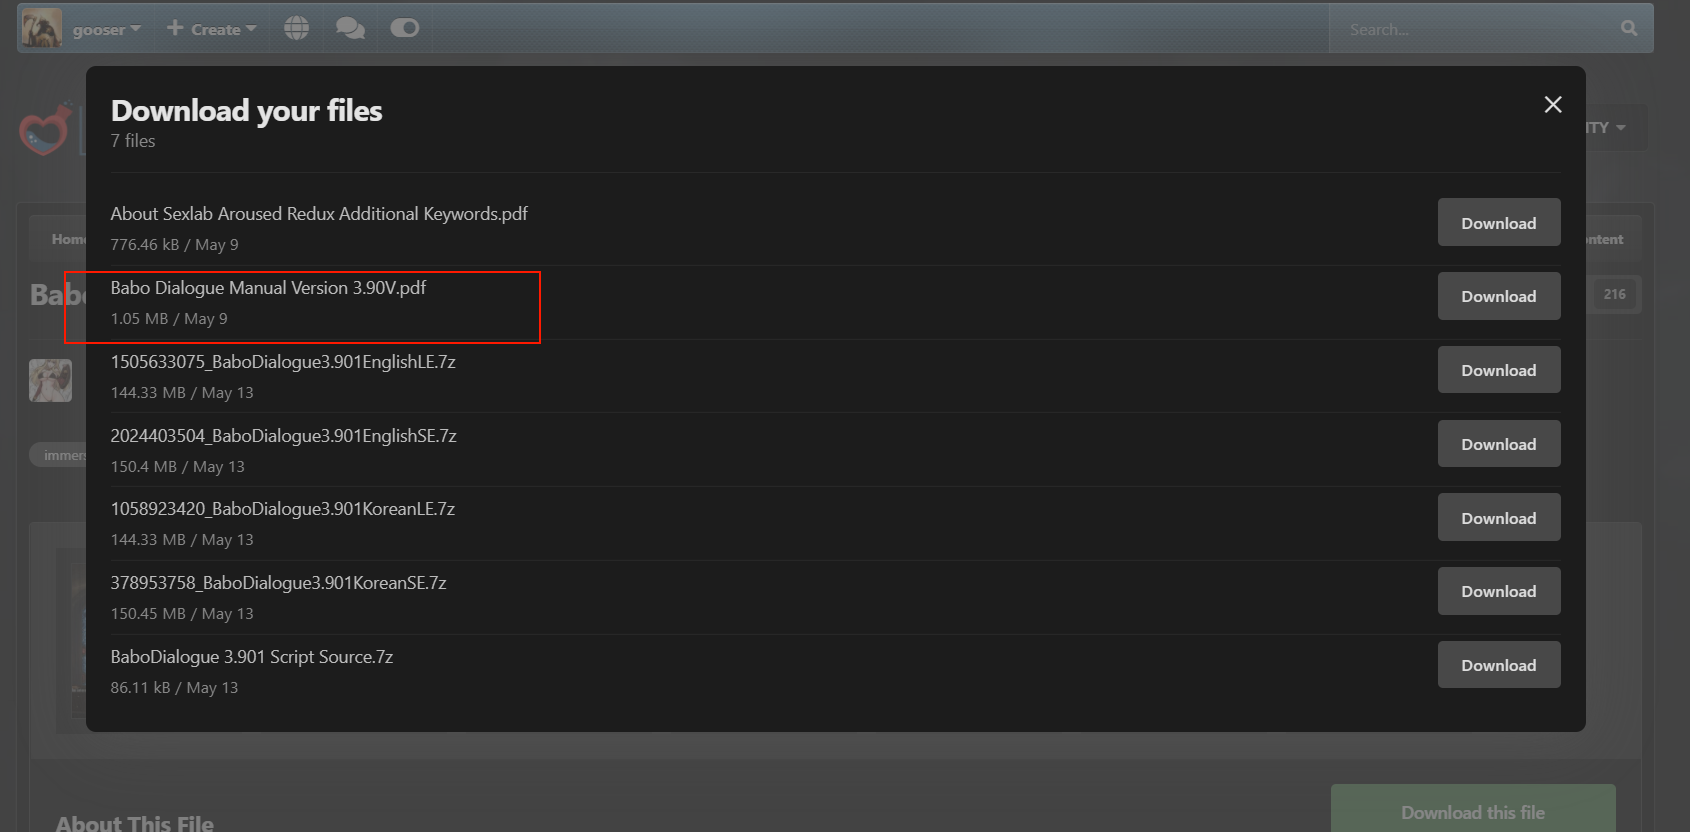Click the magnifier search icon
Screen dimensions: 1690x832
click(x=1629, y=28)
